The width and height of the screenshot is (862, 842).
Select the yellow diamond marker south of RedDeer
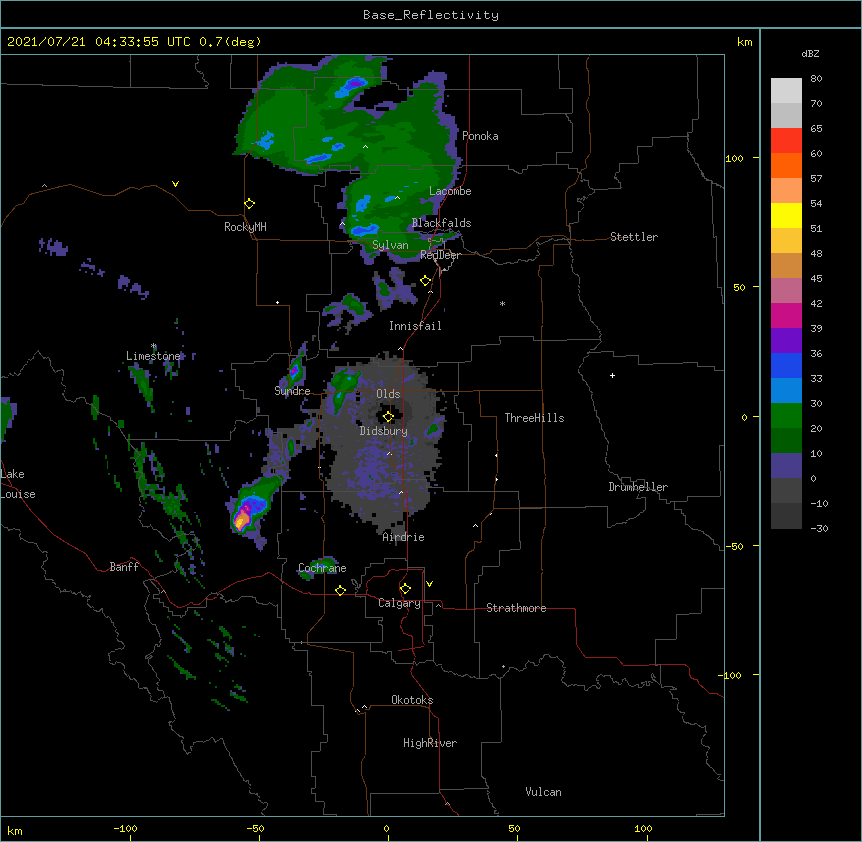point(426,281)
